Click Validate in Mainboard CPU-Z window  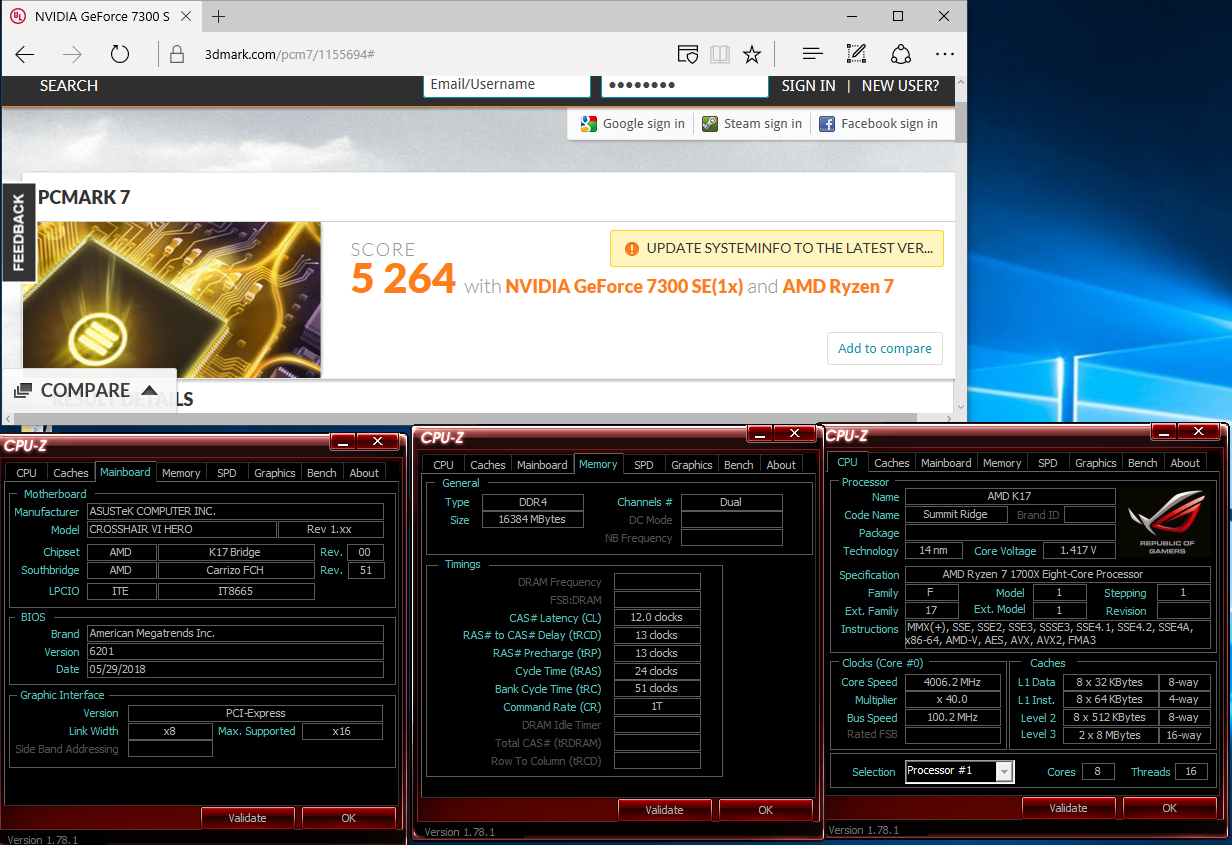pos(248,818)
